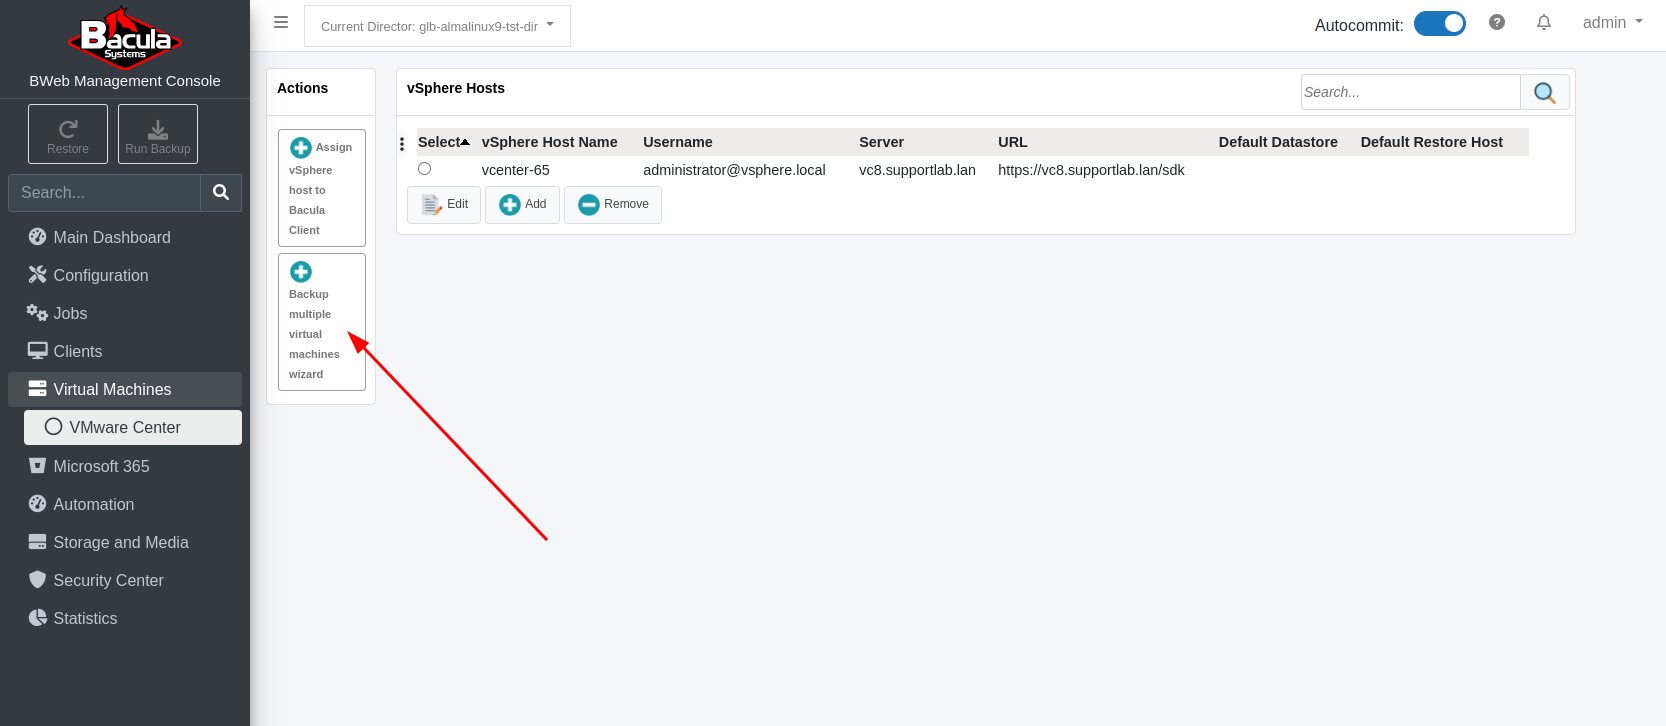The width and height of the screenshot is (1666, 726).
Task: Open Jobs menu in sidebar
Action: pos(125,313)
